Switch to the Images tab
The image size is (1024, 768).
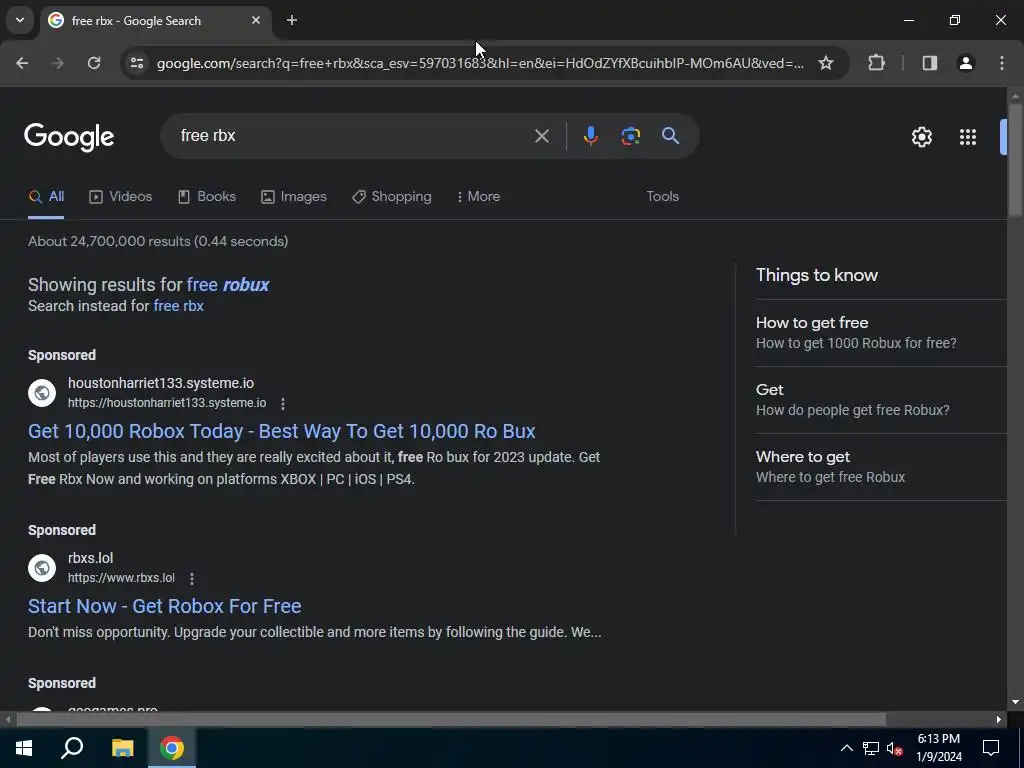[x=293, y=197]
